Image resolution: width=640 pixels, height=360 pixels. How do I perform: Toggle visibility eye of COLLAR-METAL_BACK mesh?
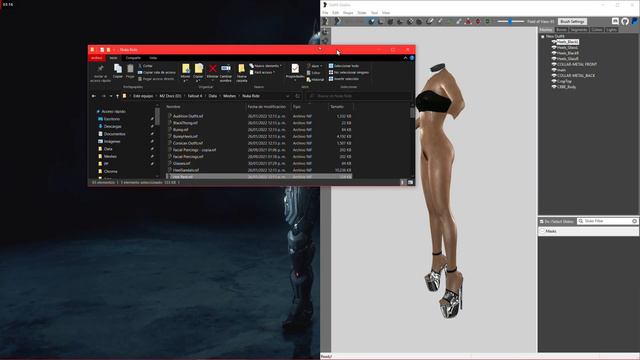click(x=554, y=76)
